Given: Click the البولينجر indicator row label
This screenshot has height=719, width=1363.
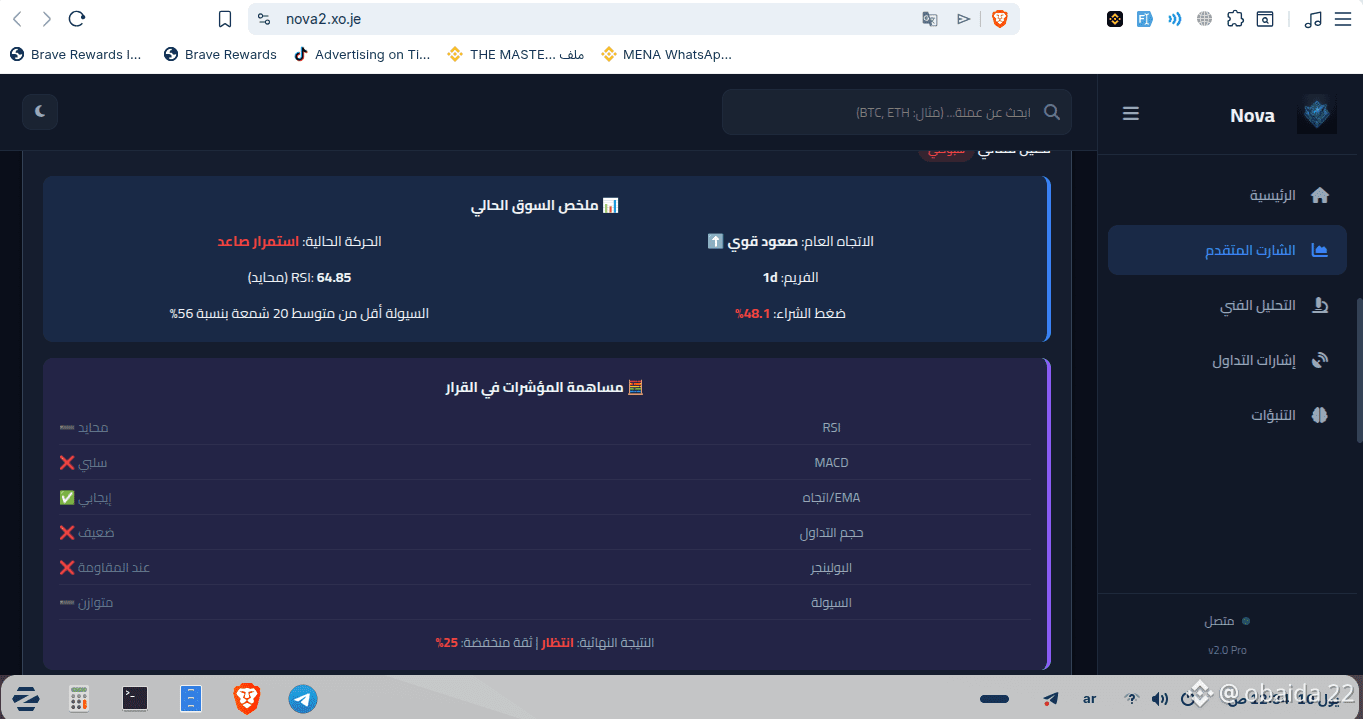Looking at the screenshot, I should pyautogui.click(x=831, y=567).
